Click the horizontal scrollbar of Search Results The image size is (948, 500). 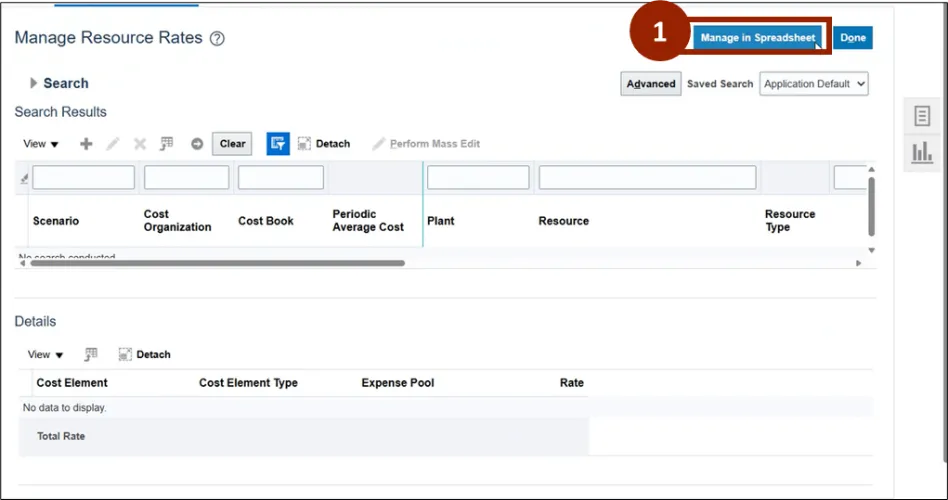tap(218, 263)
